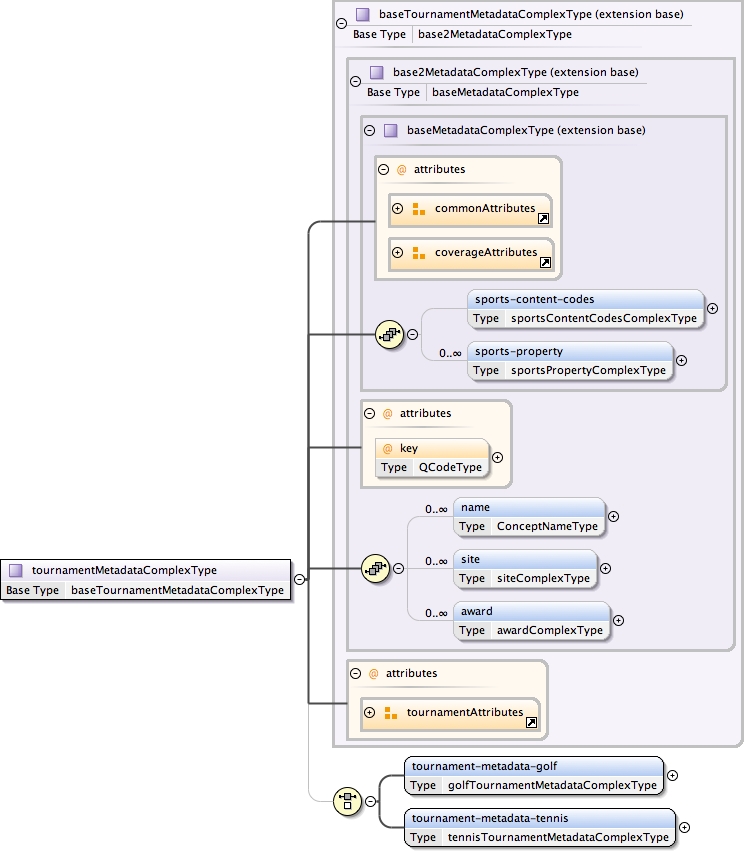Viewport: 744px width, 852px height.
Task: Expand the coverageAttributes attribute group
Action: click(397, 252)
